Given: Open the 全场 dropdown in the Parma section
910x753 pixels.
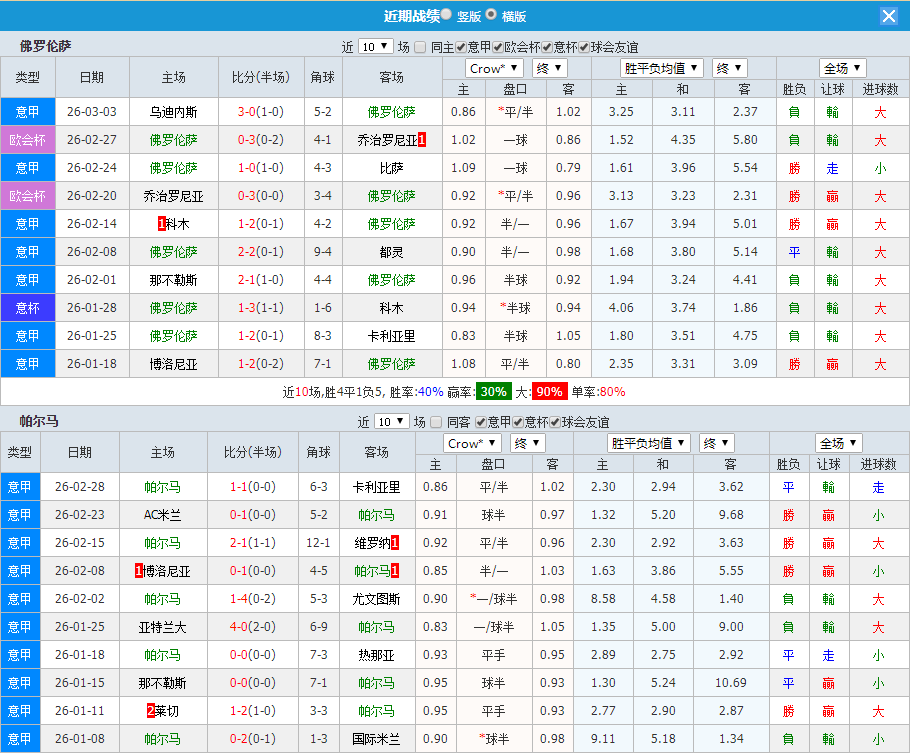Looking at the screenshot, I should point(838,442).
